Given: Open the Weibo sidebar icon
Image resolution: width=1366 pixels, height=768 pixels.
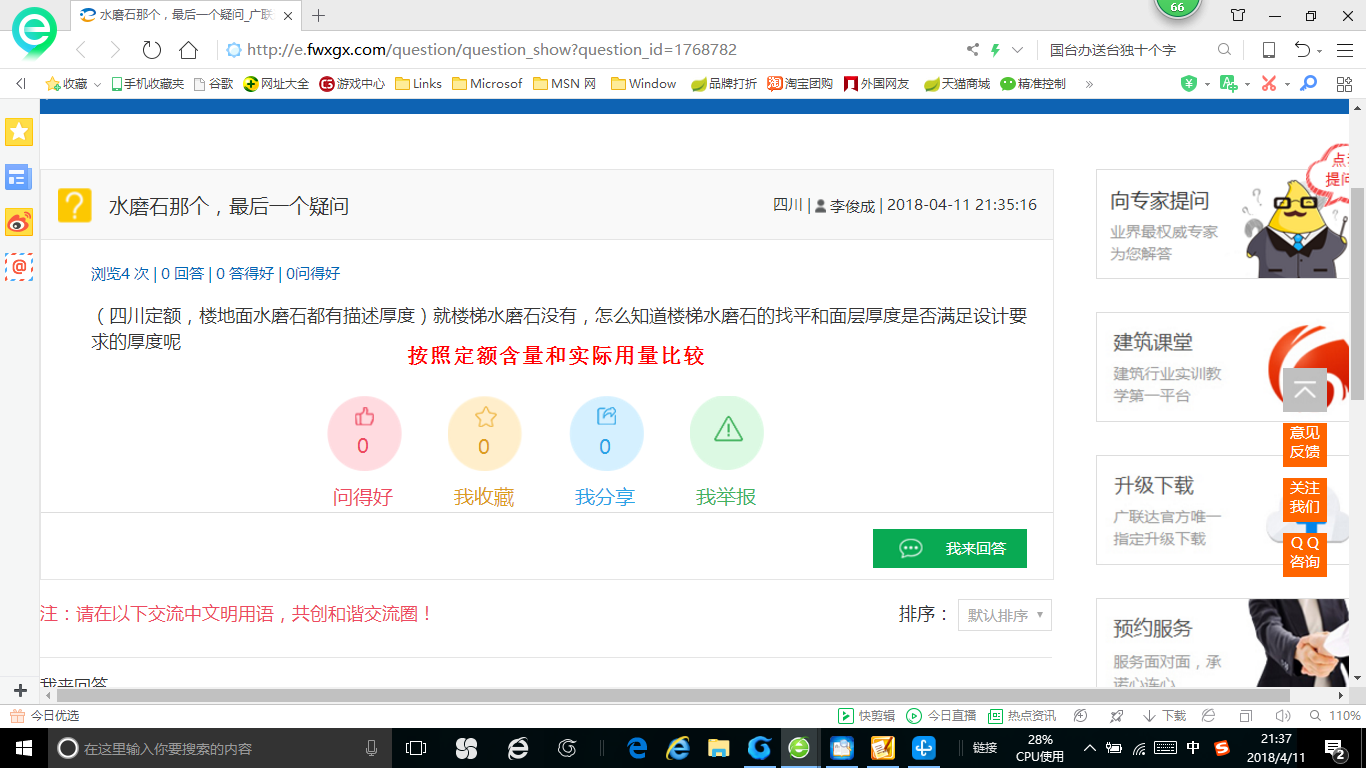Looking at the screenshot, I should (19, 222).
